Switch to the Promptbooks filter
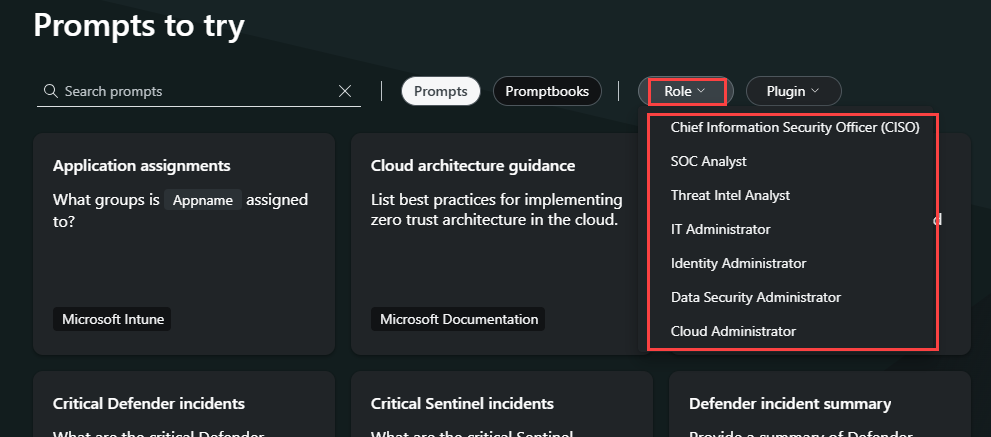The height and width of the screenshot is (437, 991). 547,91
